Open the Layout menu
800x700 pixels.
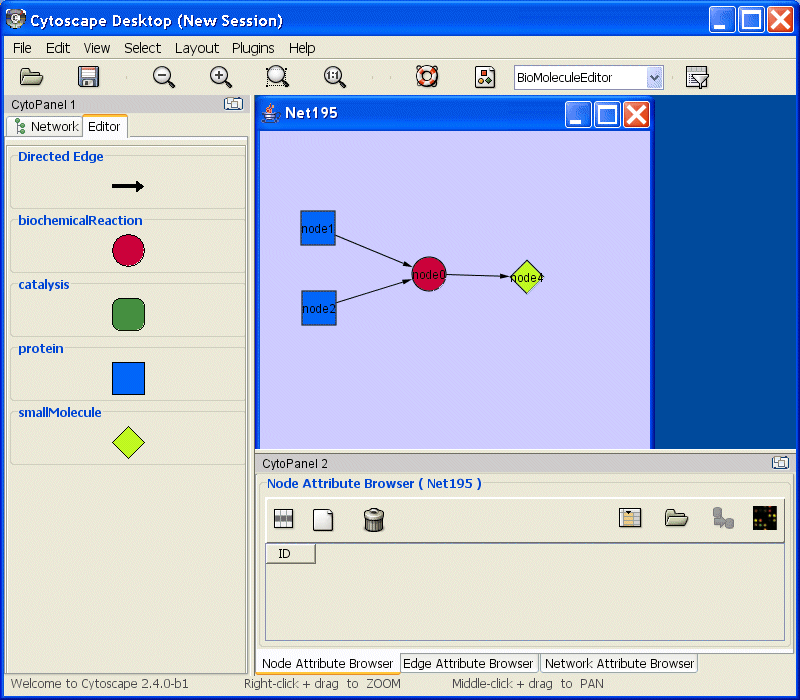(x=197, y=48)
